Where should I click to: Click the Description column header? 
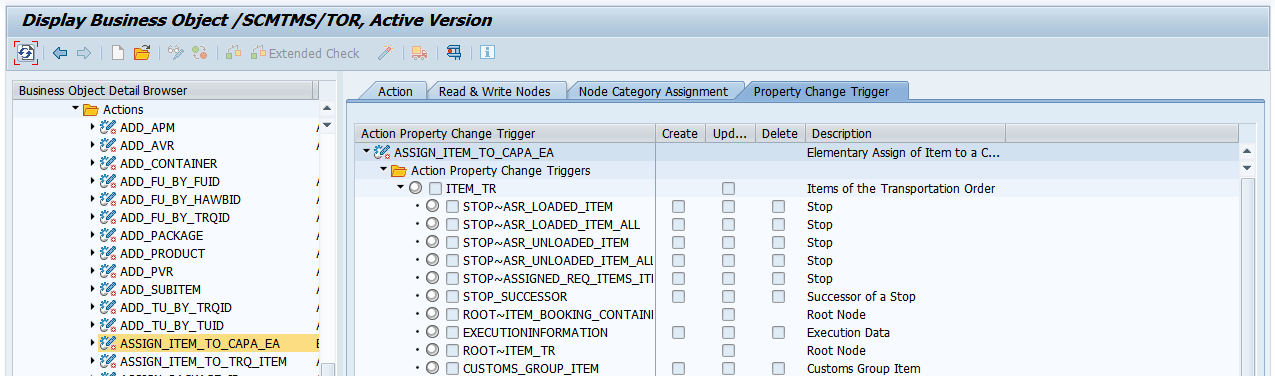coord(906,134)
